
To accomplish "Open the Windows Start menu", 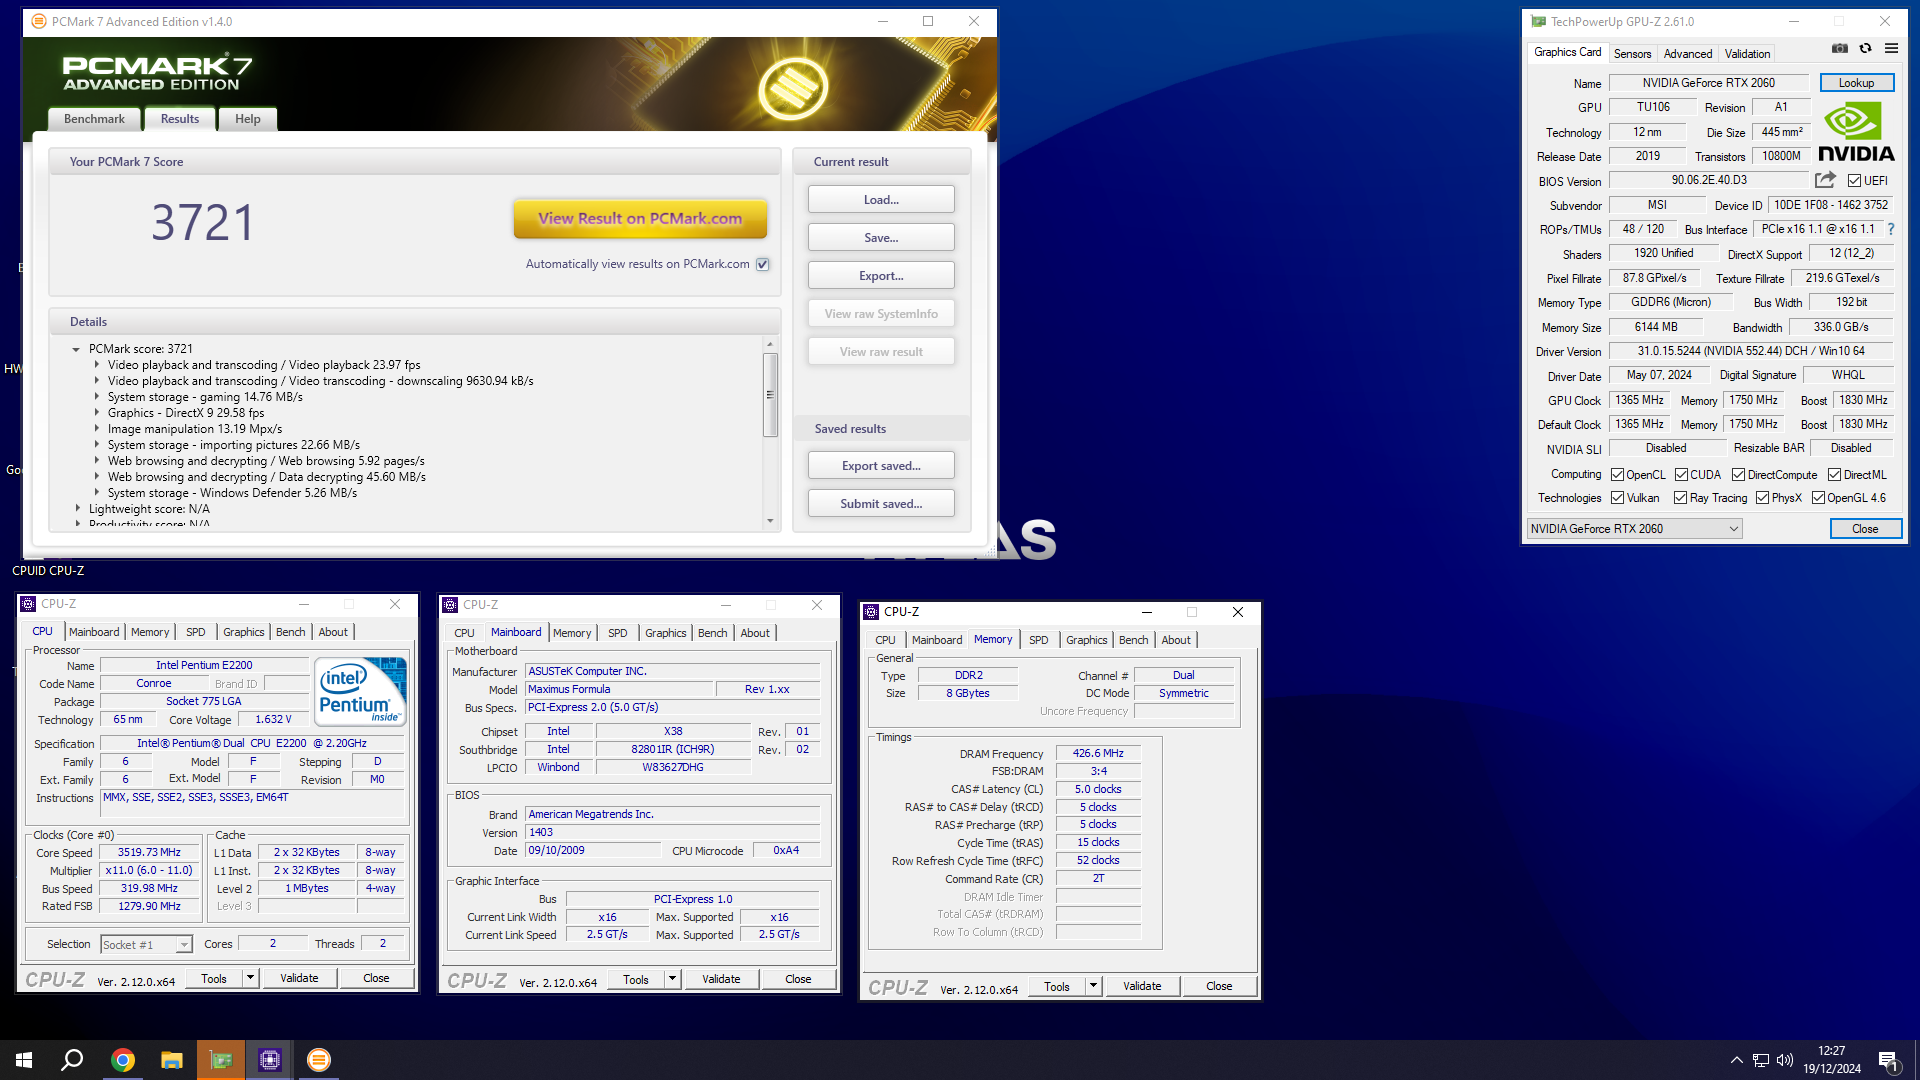I will [24, 1060].
